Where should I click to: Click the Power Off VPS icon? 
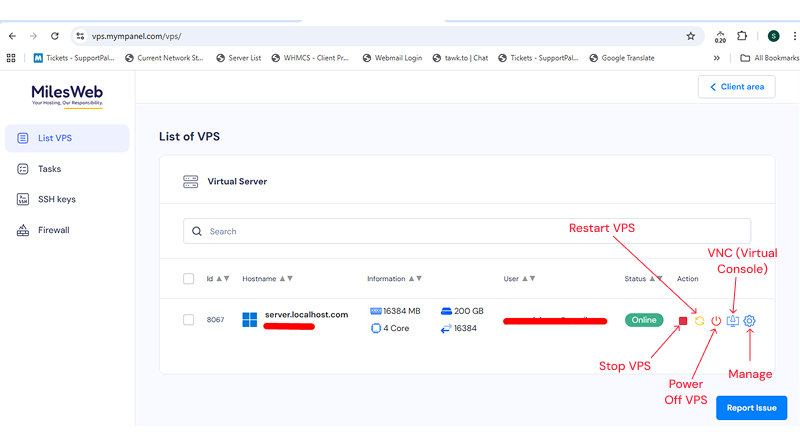pos(716,321)
